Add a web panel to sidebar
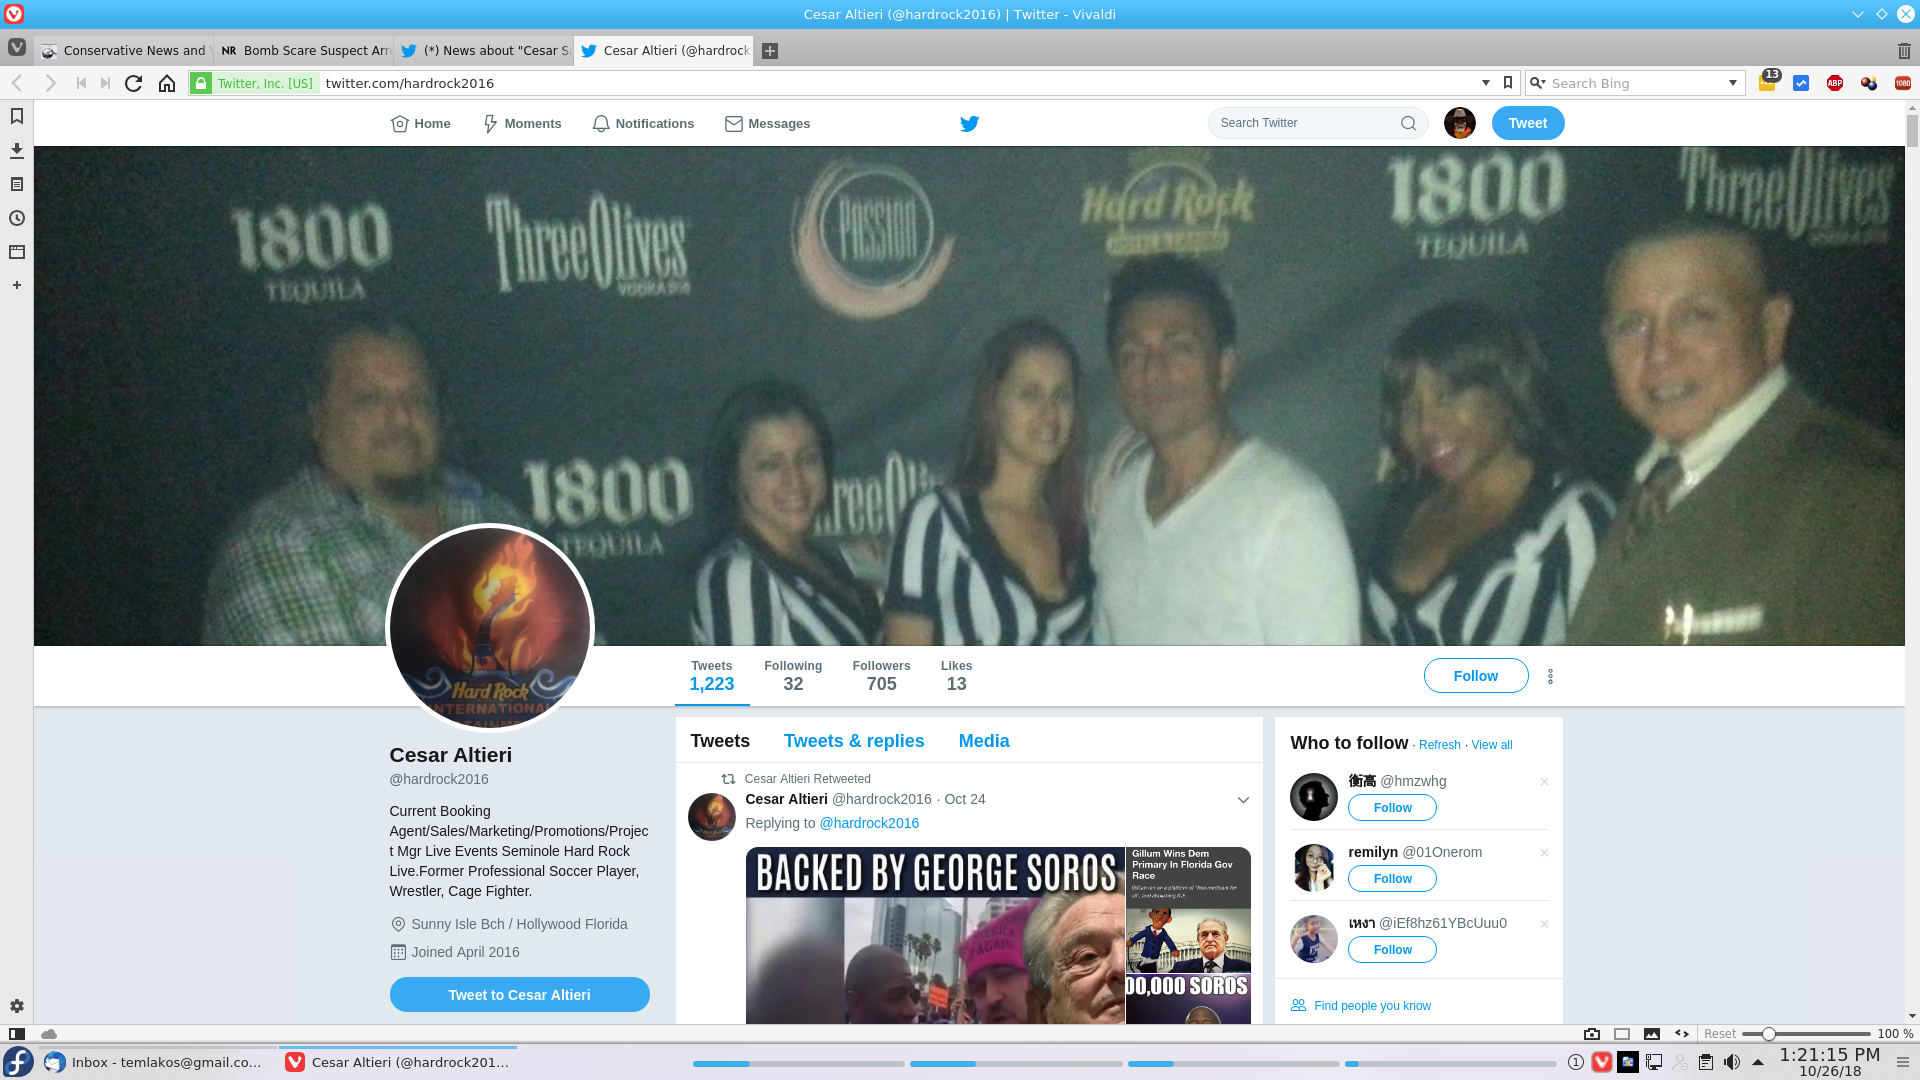 coord(17,286)
